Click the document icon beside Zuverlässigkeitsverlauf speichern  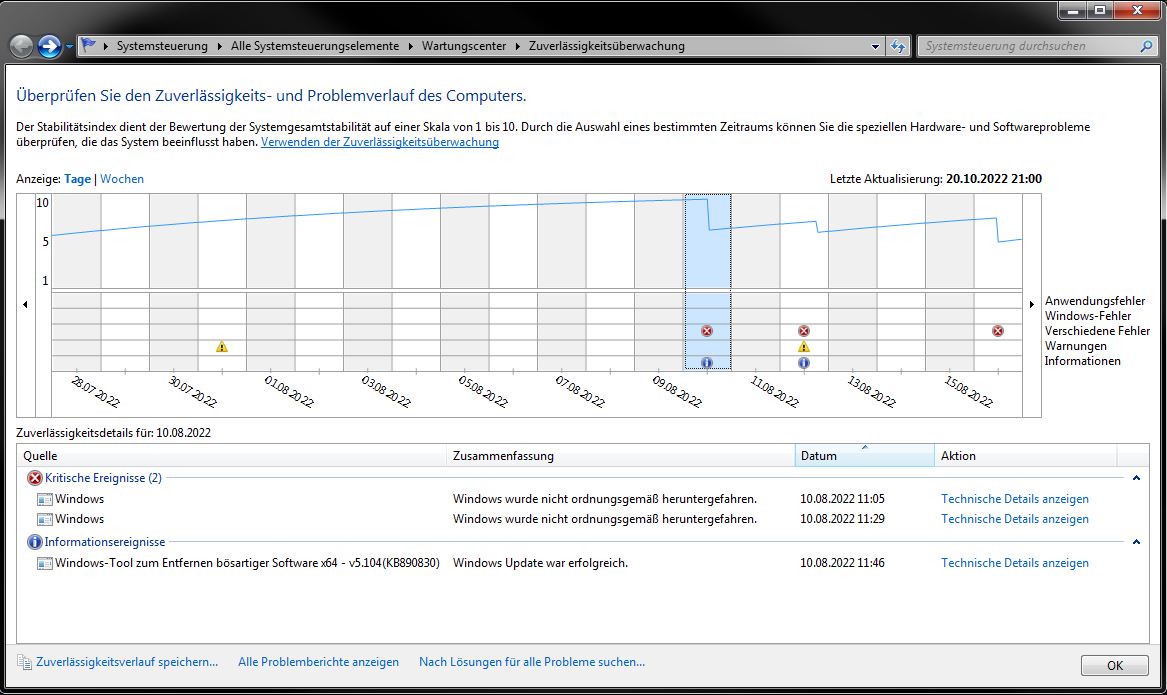(x=25, y=662)
